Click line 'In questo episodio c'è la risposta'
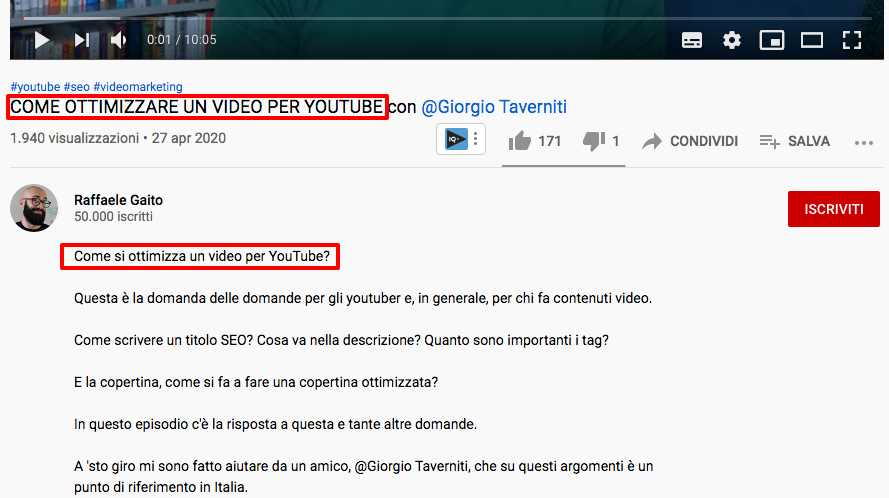Screen dimensions: 889x498 [x=276, y=424]
